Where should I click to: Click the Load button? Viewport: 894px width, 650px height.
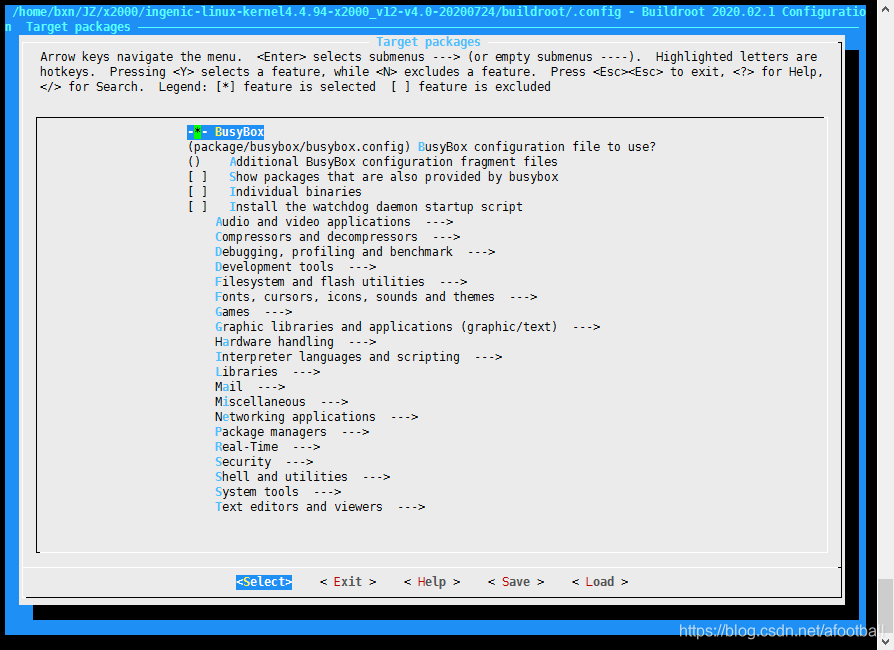600,582
